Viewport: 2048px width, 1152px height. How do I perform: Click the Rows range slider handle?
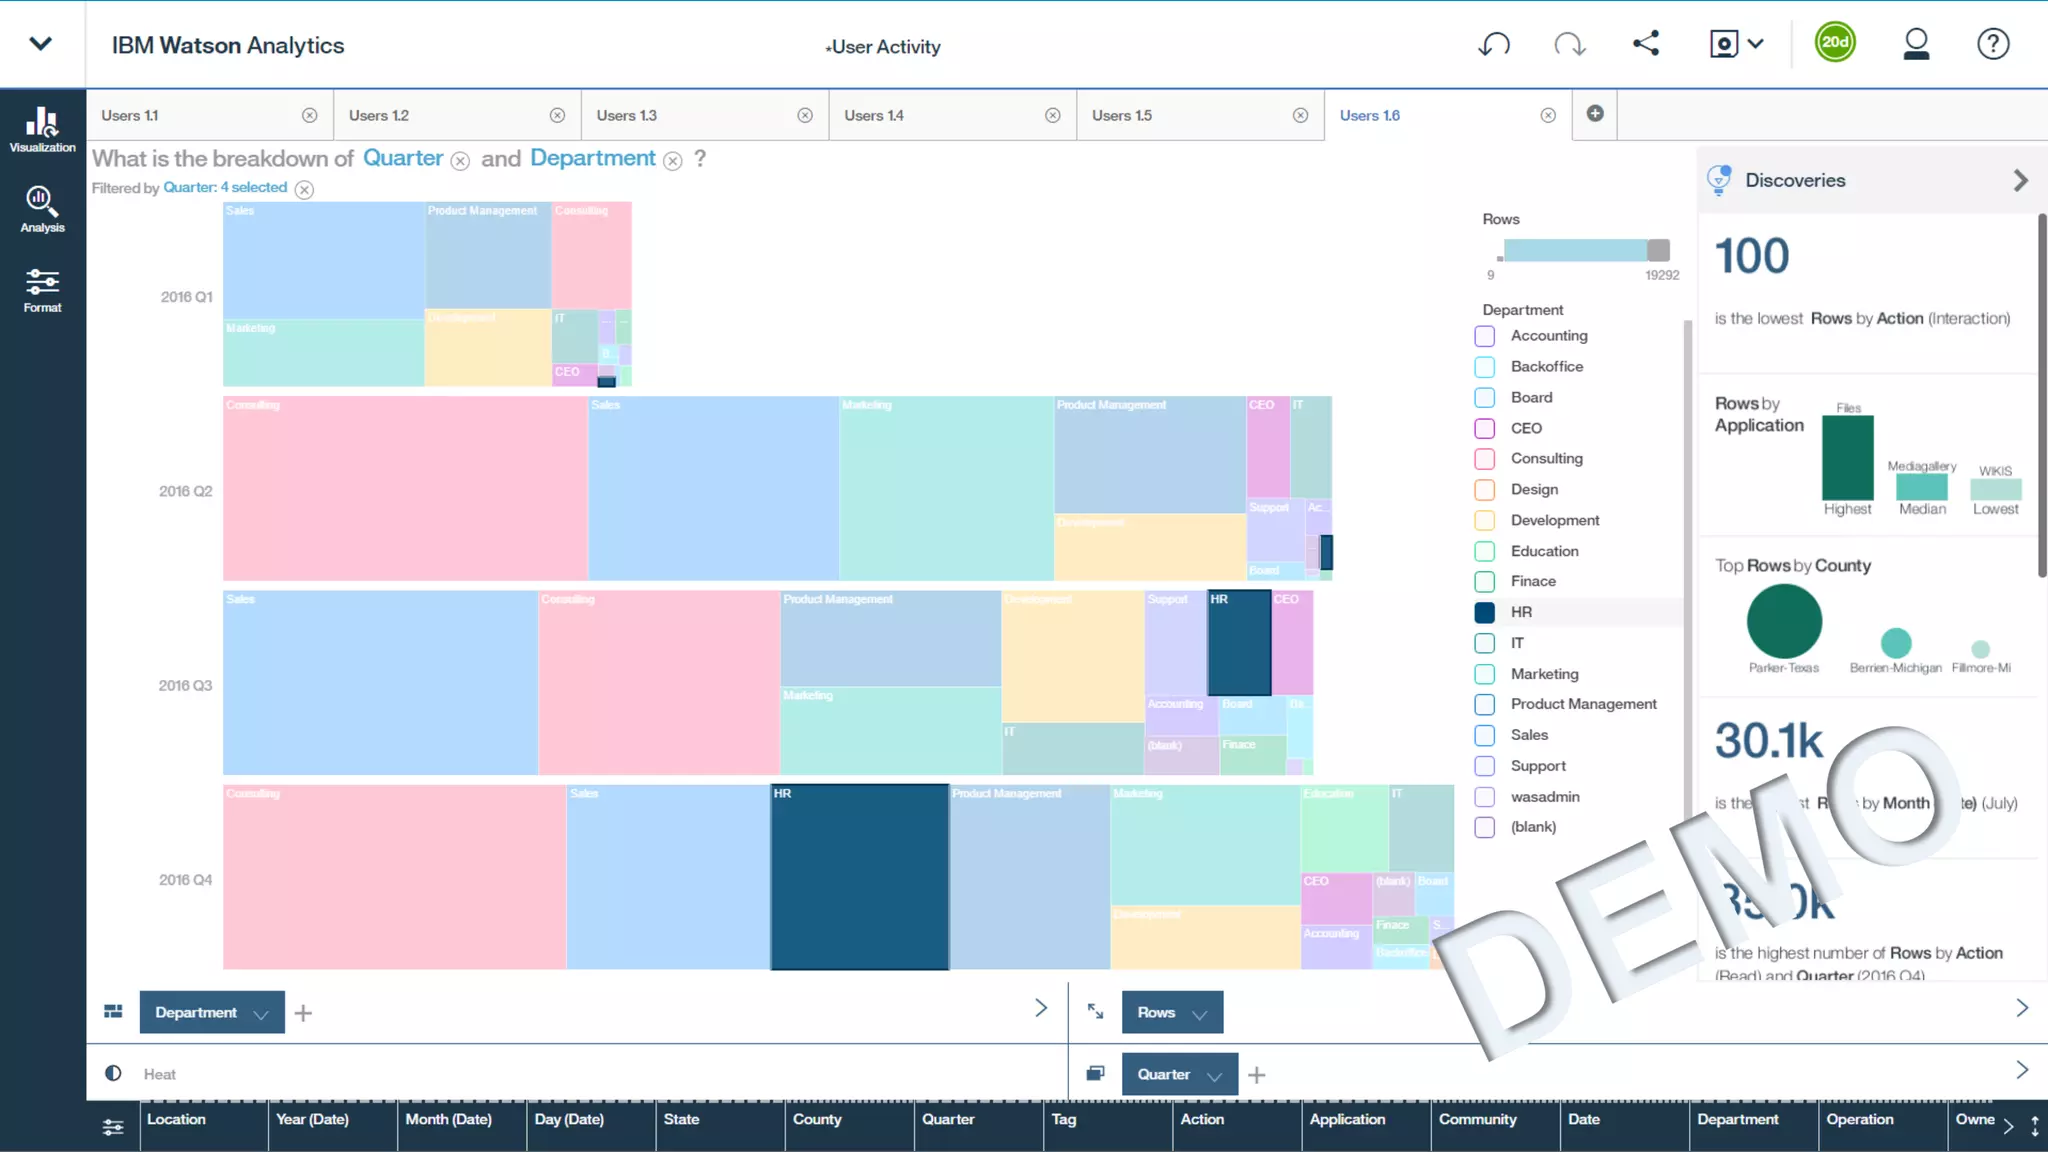pyautogui.click(x=1658, y=251)
